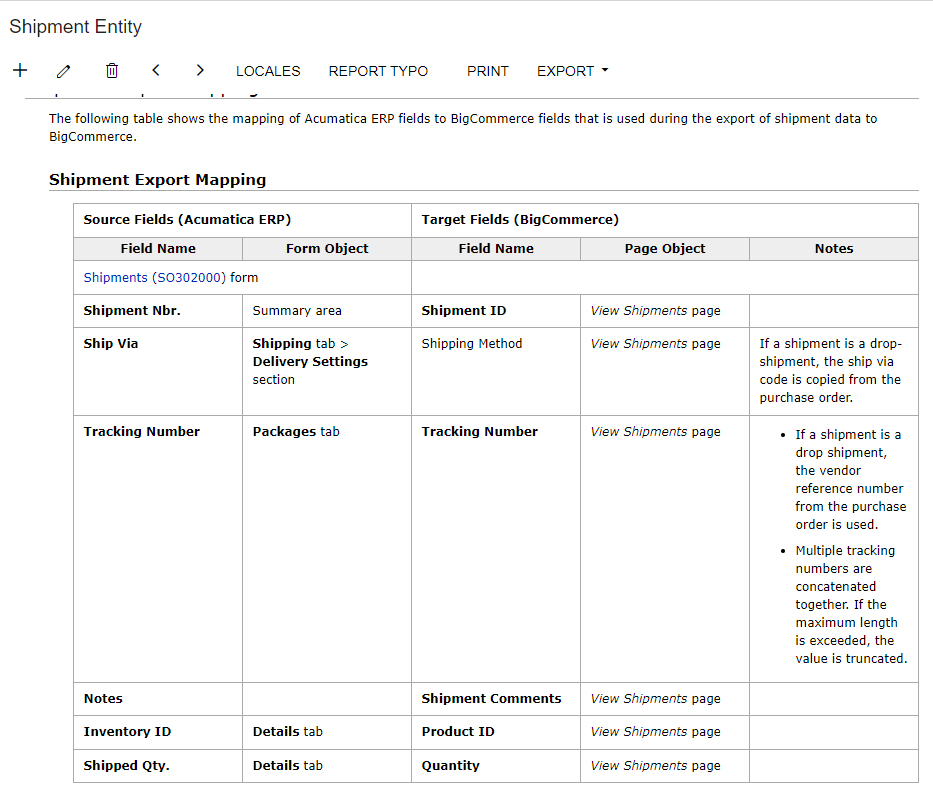Select source Tracking Number field cell
The width and height of the screenshot is (933, 795).
[158, 549]
